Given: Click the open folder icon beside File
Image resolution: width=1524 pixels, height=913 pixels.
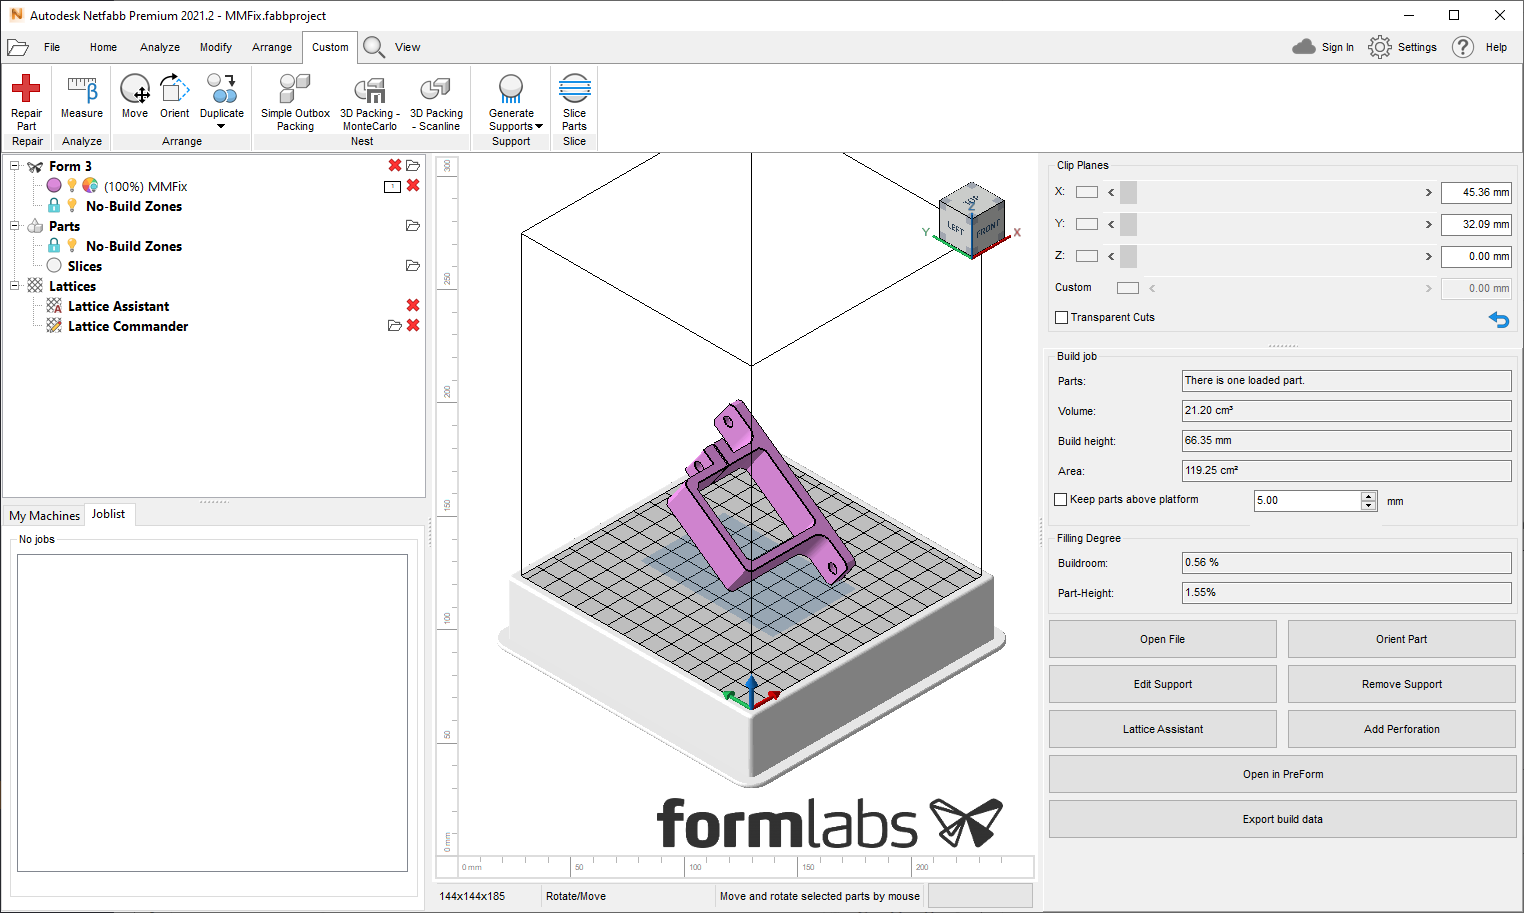Looking at the screenshot, I should [18, 47].
